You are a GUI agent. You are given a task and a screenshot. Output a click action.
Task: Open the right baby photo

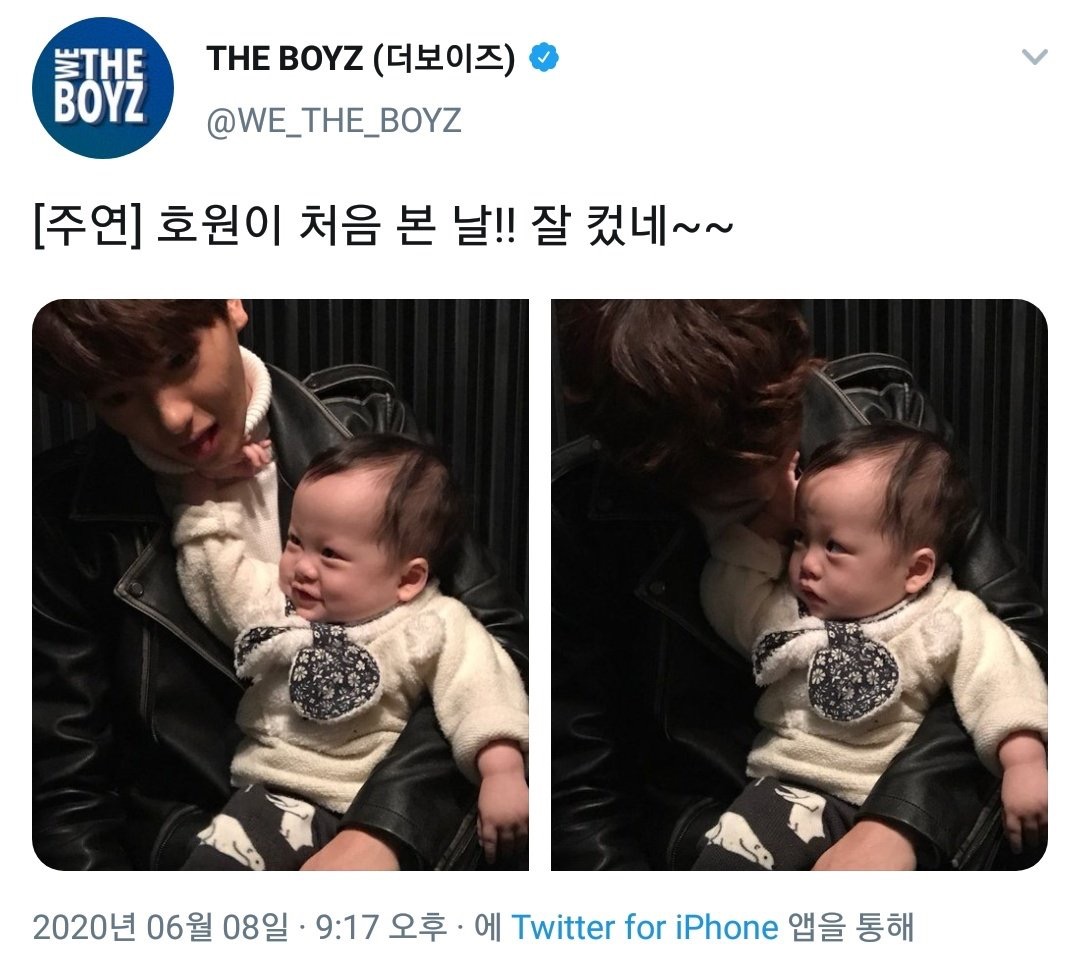[799, 585]
